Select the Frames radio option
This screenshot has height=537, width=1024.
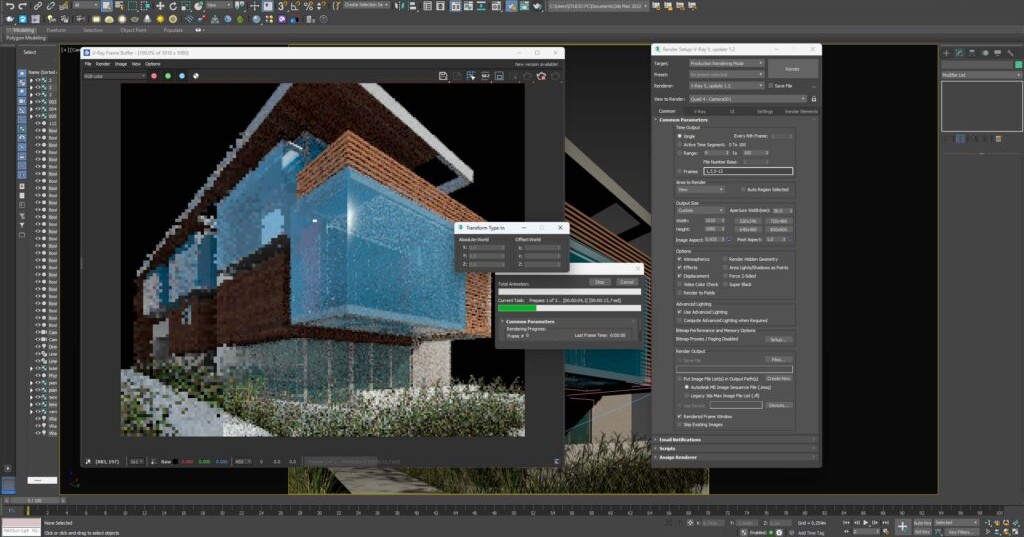point(680,171)
